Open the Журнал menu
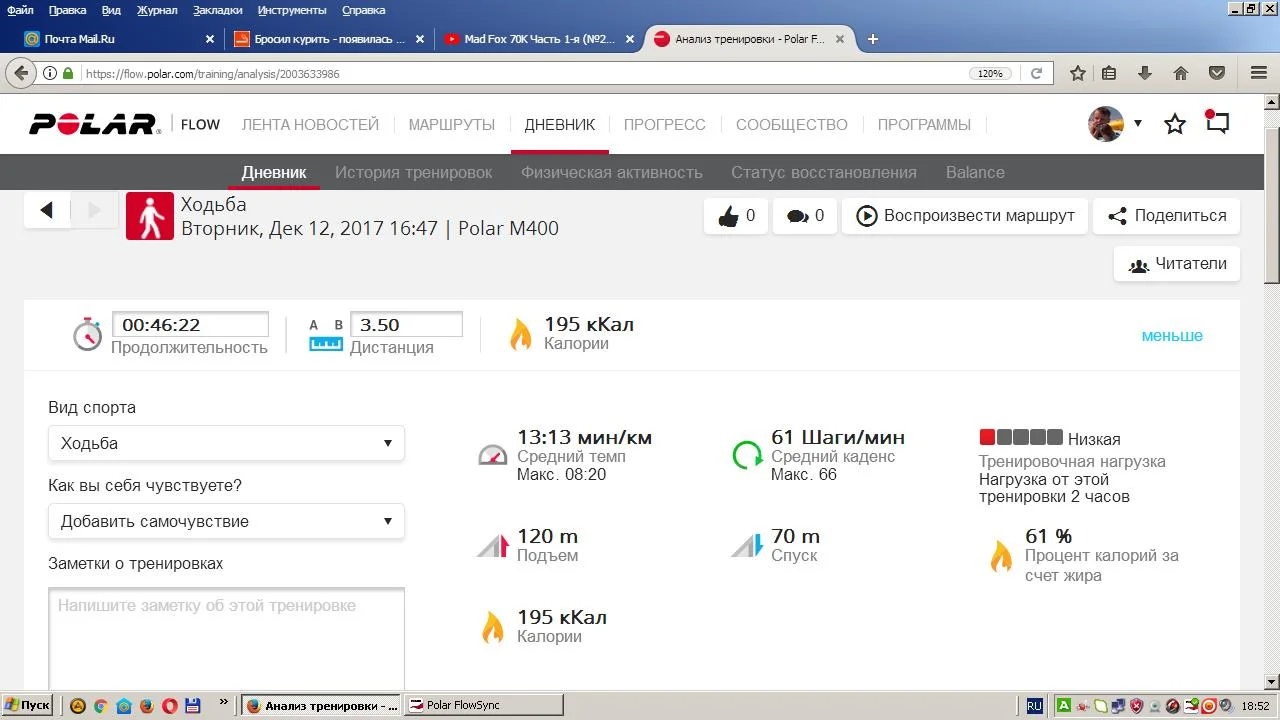Viewport: 1280px width, 720px height. (157, 10)
